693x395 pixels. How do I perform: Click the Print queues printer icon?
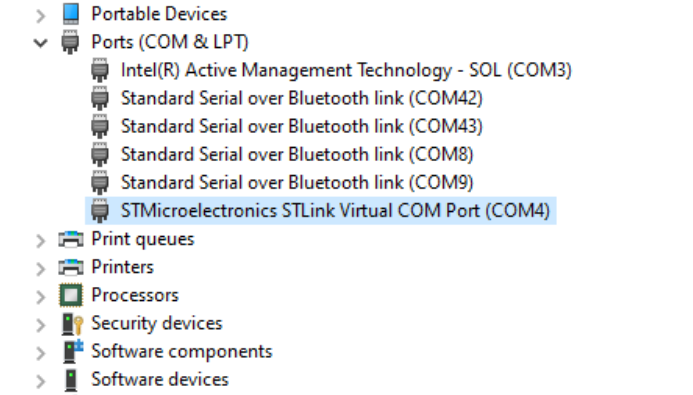(71, 239)
